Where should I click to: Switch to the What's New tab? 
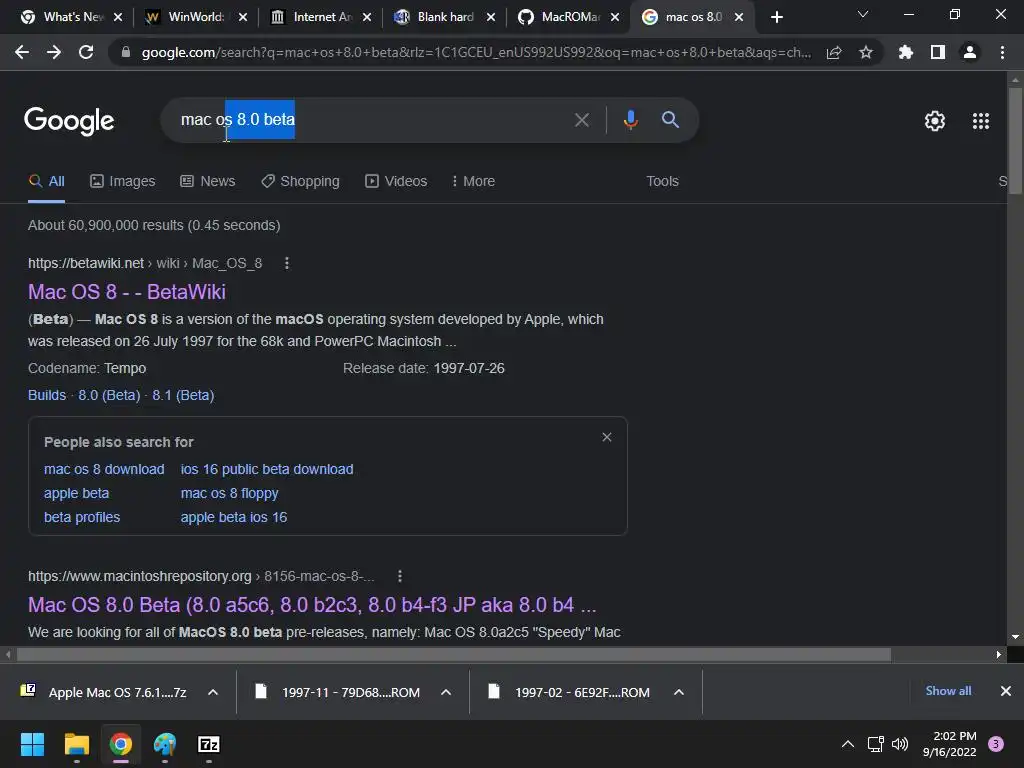tap(72, 17)
